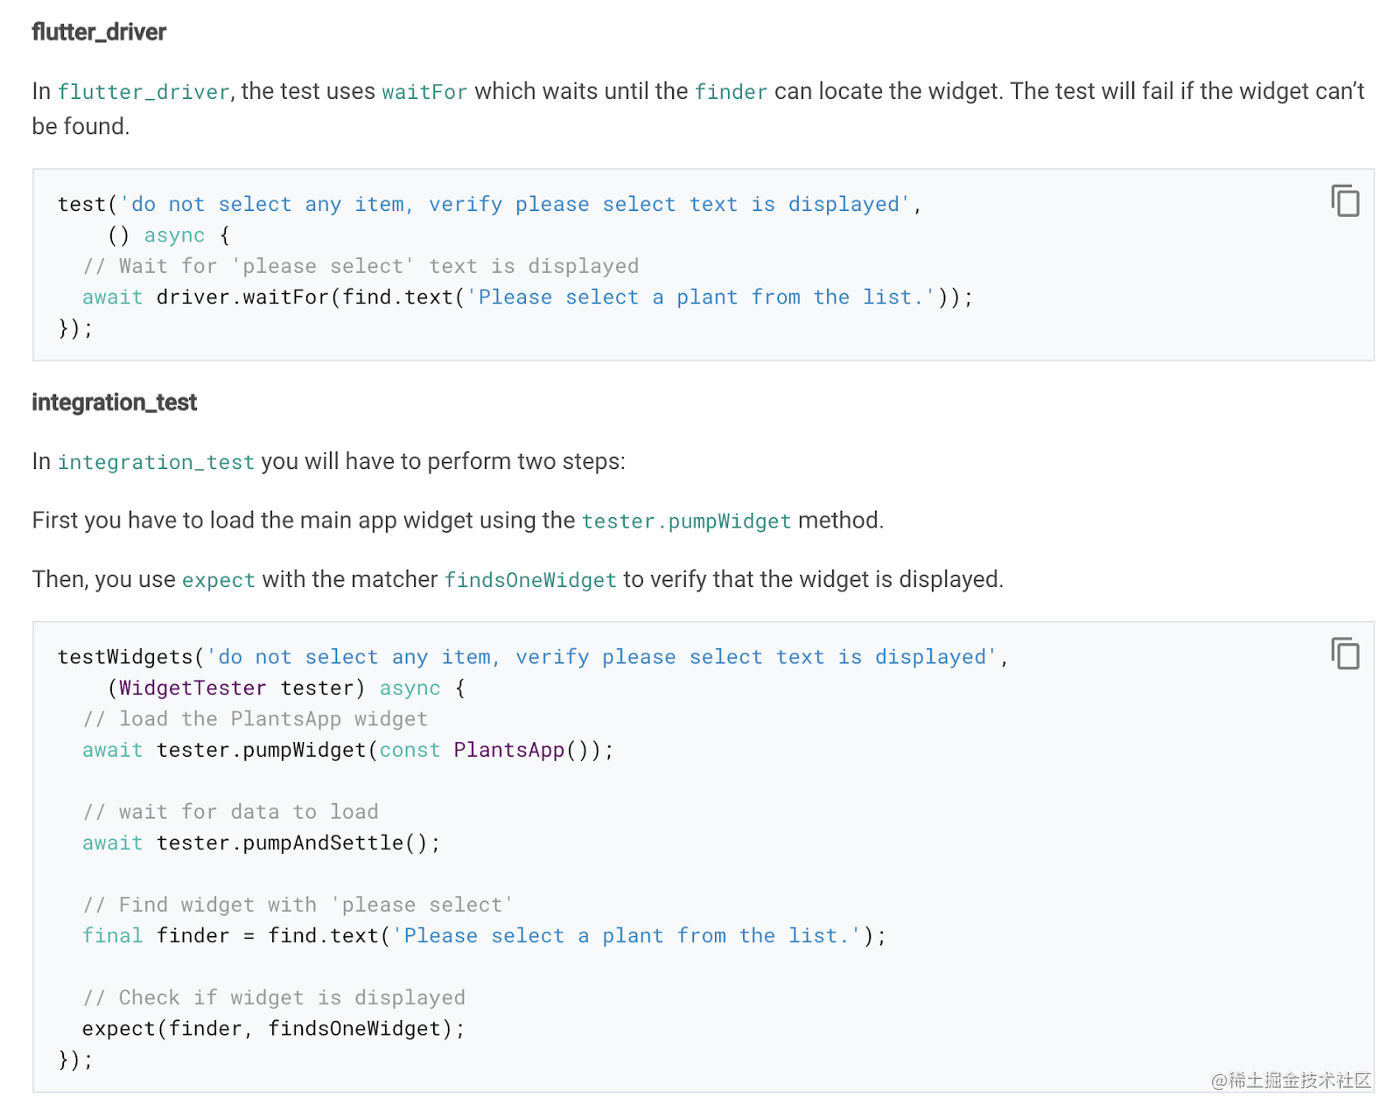This screenshot has width=1400, height=1118.
Task: Click the 'wait for data to load' comment
Action: coord(230,812)
